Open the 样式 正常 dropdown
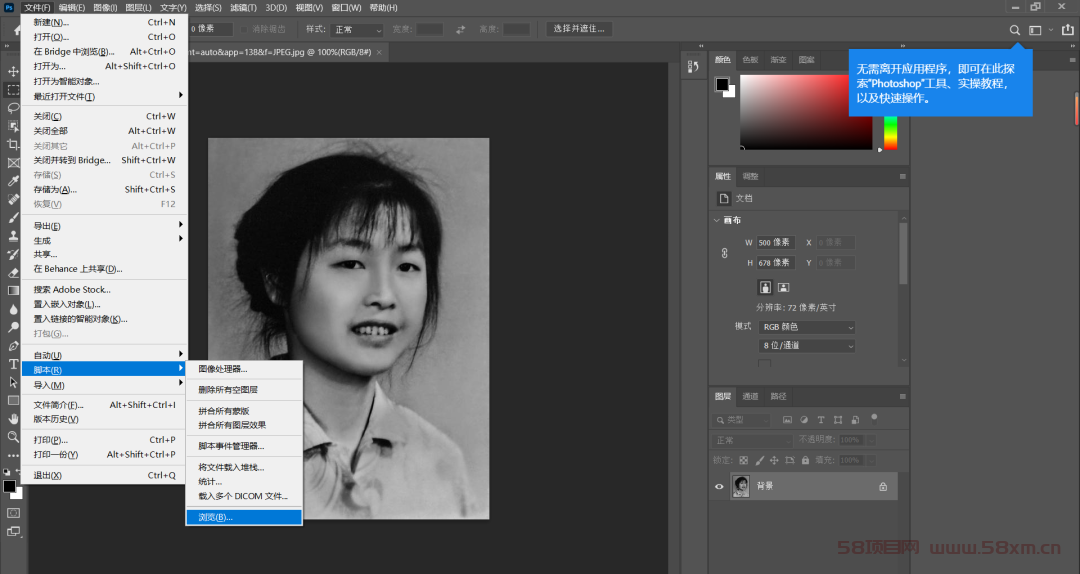Image resolution: width=1080 pixels, height=574 pixels. [357, 30]
